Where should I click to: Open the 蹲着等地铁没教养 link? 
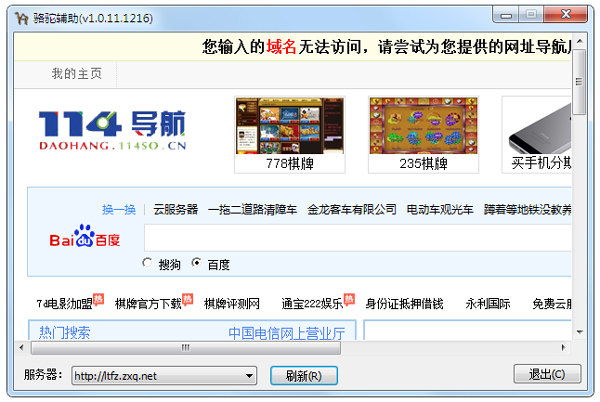(x=527, y=210)
